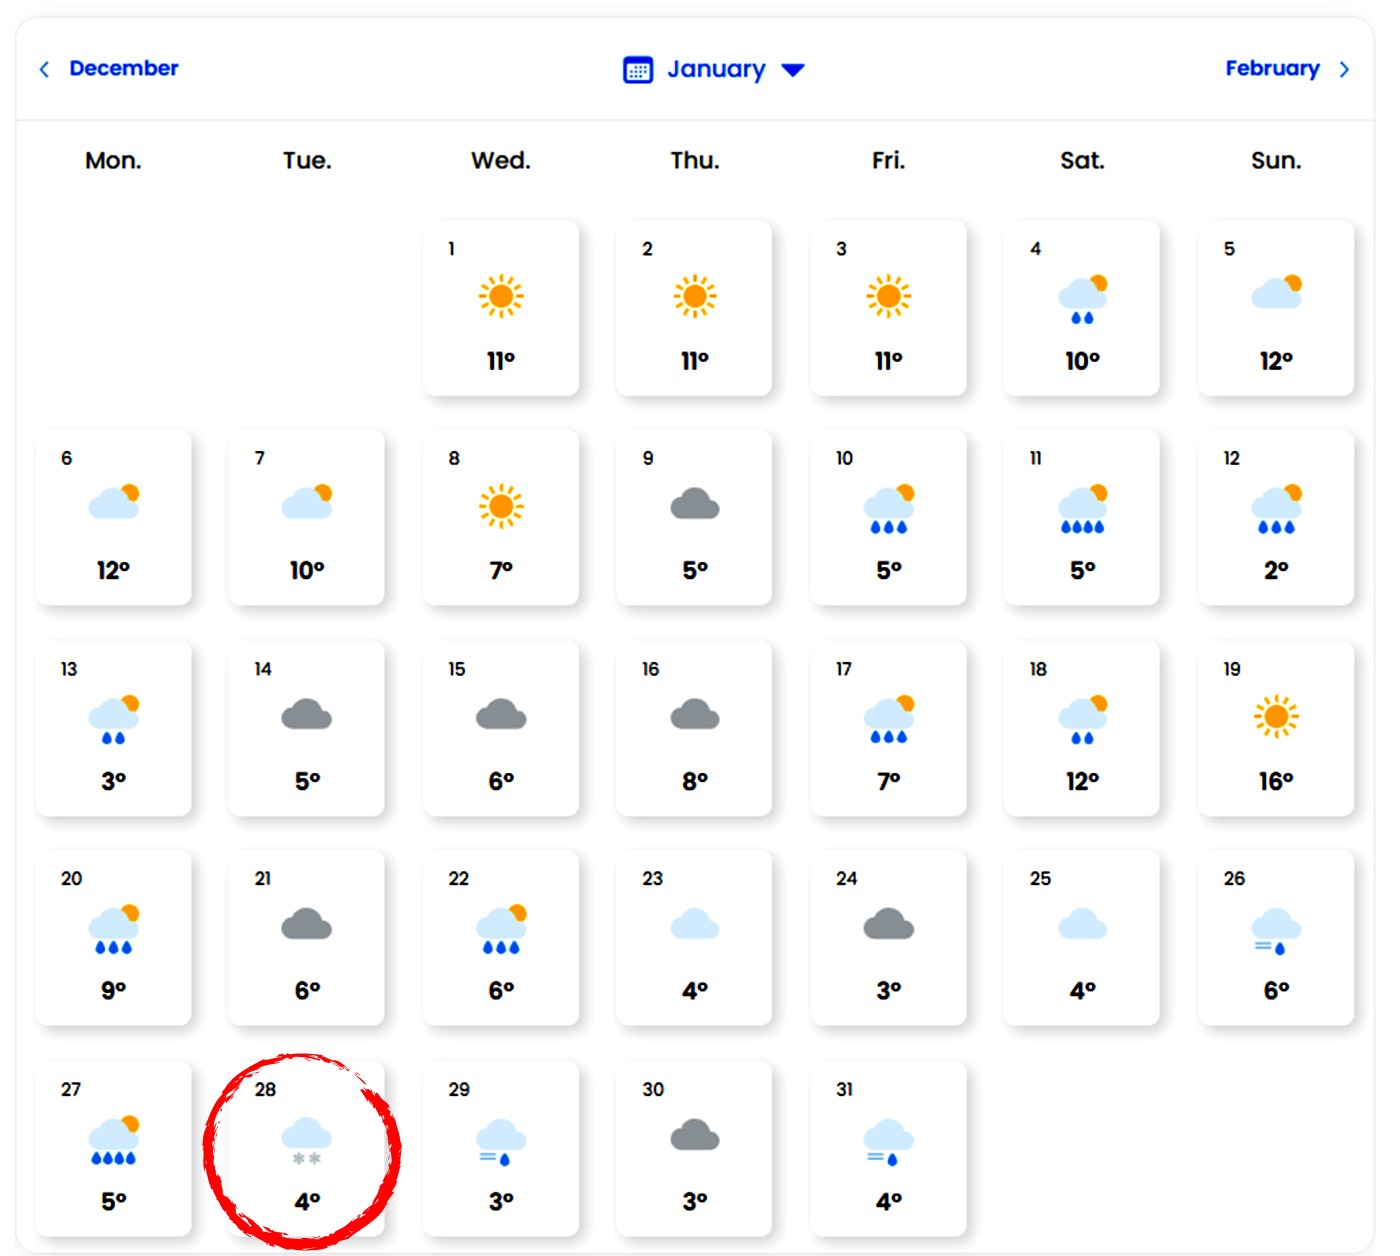Open January 23 light cloud day card
The height and width of the screenshot is (1256, 1400).
pos(694,937)
